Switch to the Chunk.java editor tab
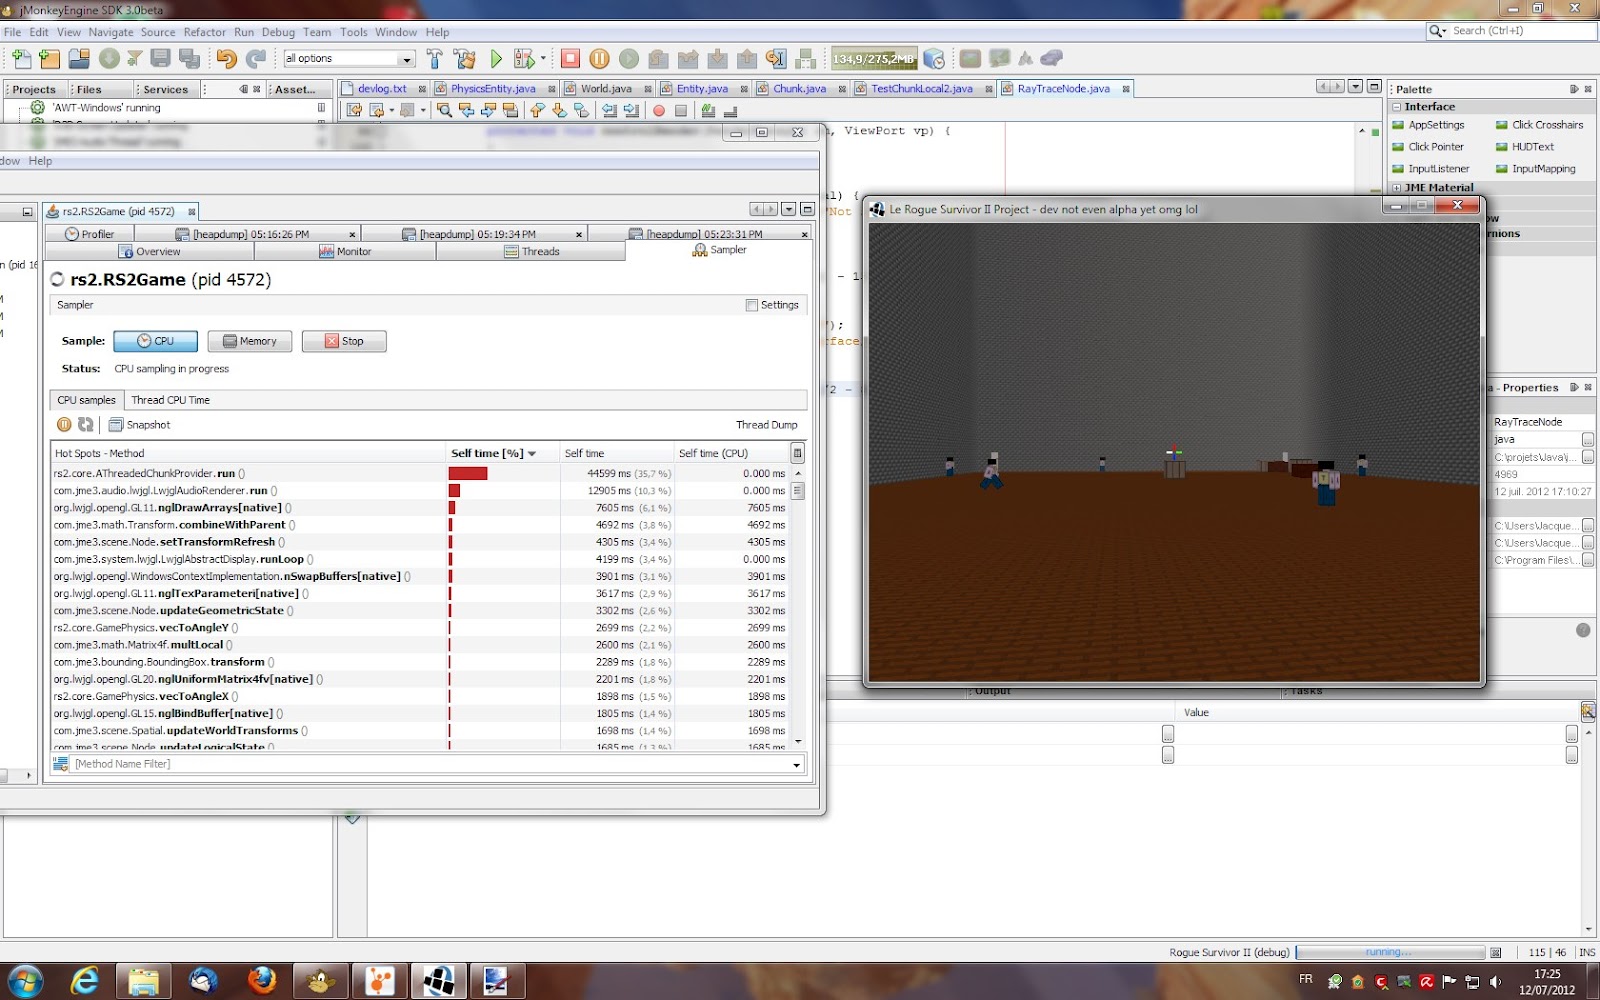1600x1000 pixels. click(x=799, y=89)
